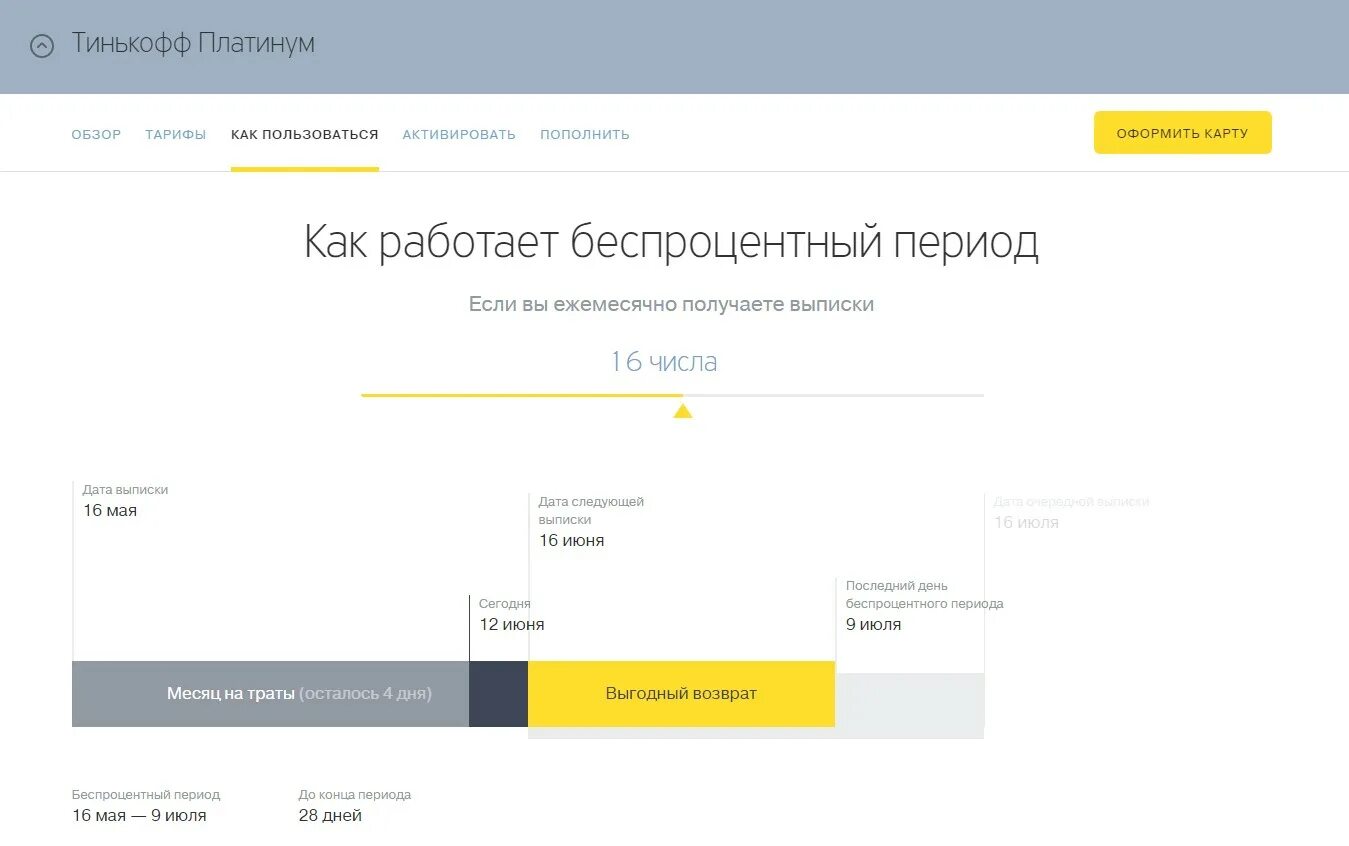1349x846 pixels.
Task: Click the Тинькофф Платинум title
Action: coord(193,44)
